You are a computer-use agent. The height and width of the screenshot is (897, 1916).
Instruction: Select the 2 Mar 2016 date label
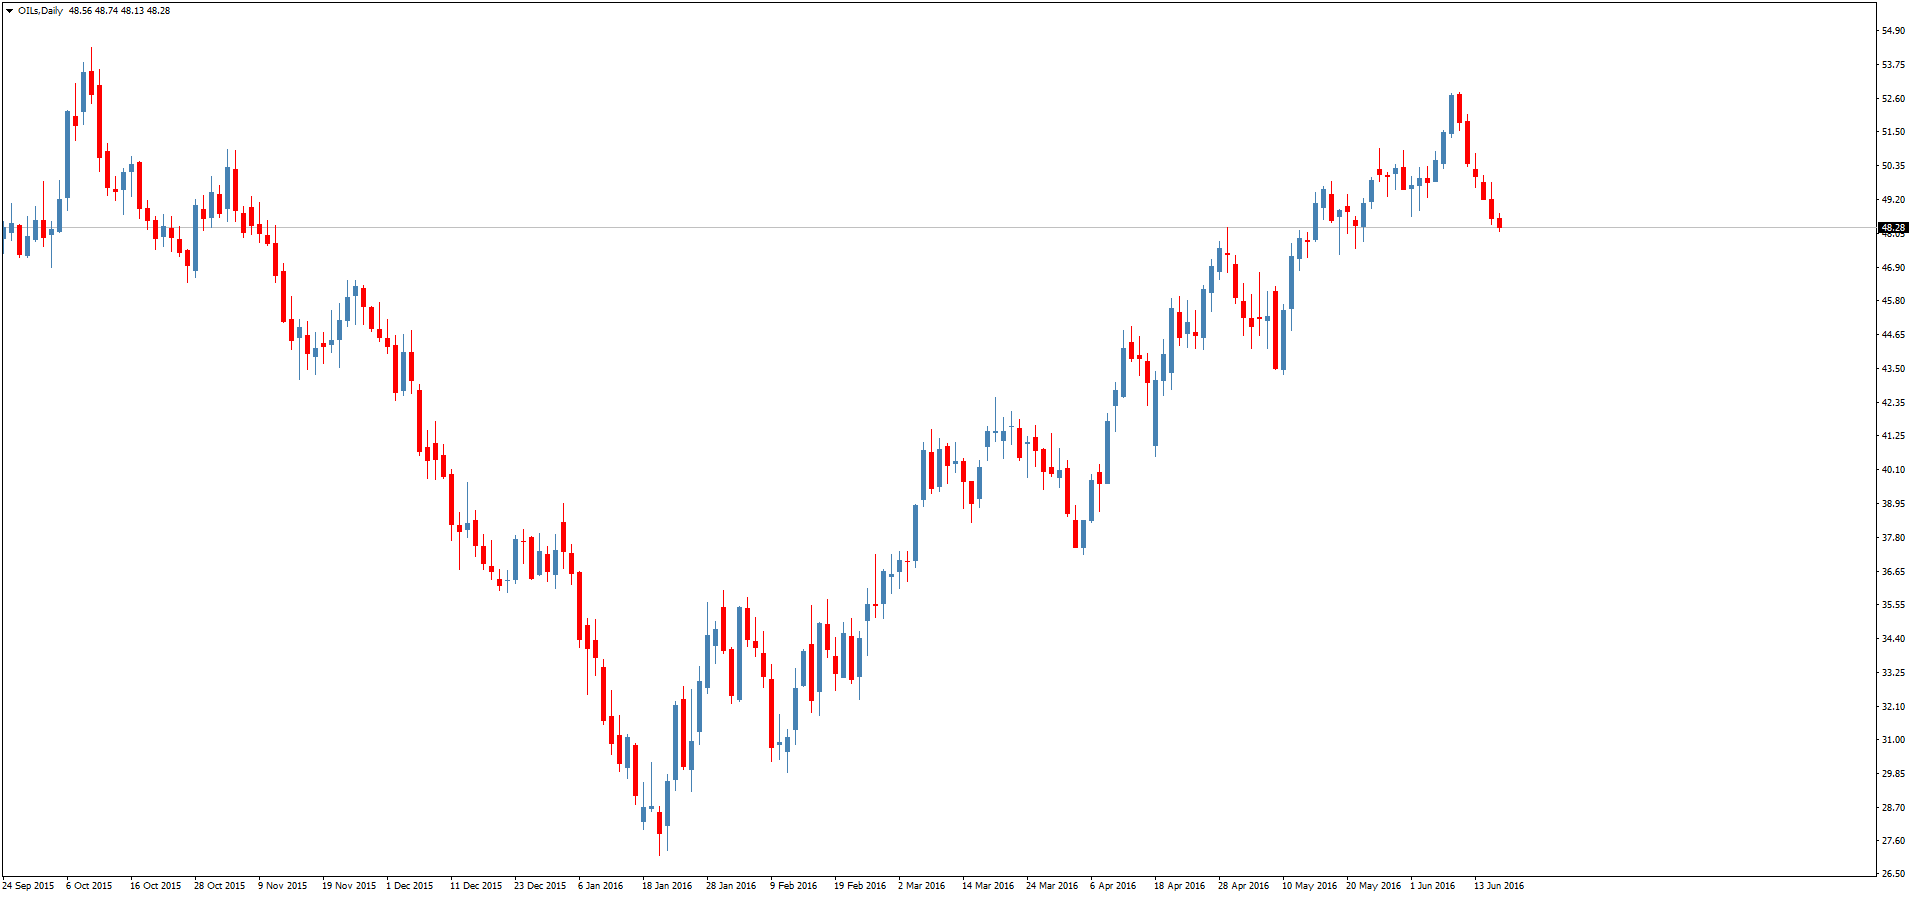click(922, 886)
